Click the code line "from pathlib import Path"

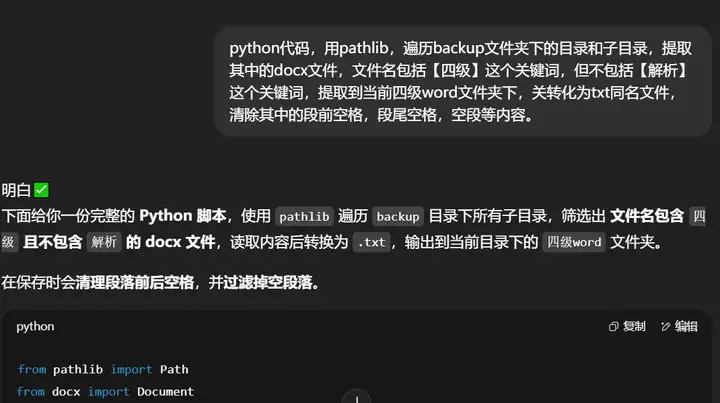coord(103,369)
